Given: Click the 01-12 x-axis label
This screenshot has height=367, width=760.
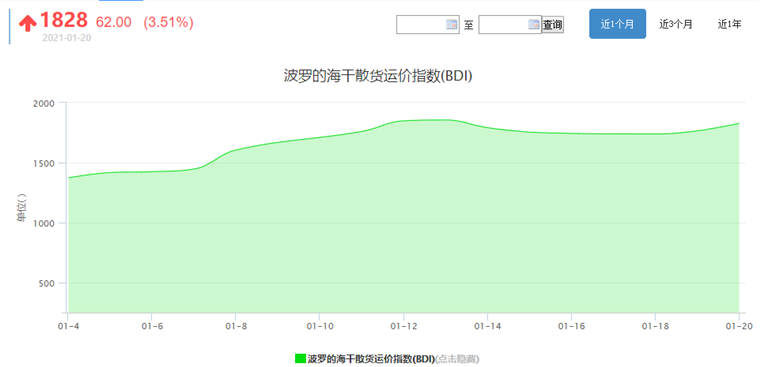Looking at the screenshot, I should [x=403, y=327].
